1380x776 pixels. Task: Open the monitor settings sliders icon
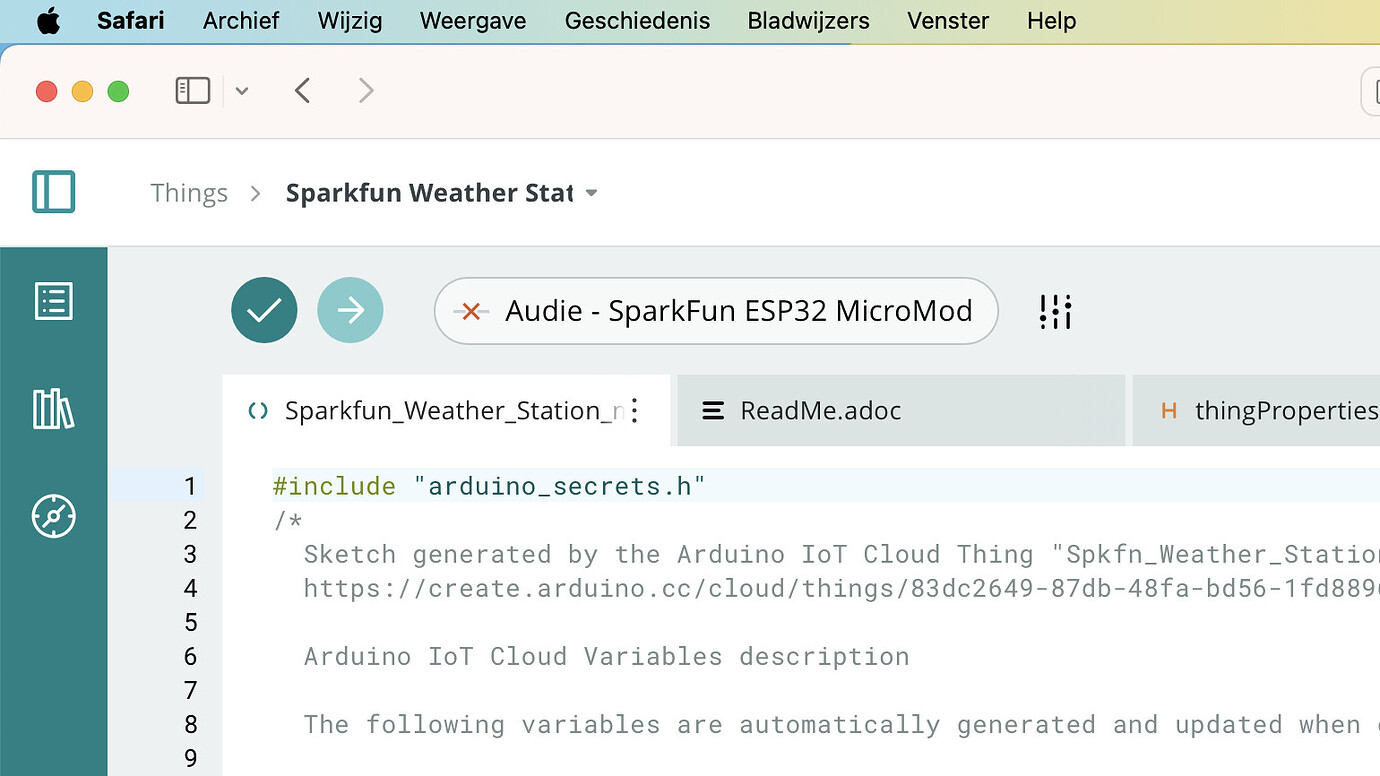(x=1055, y=311)
